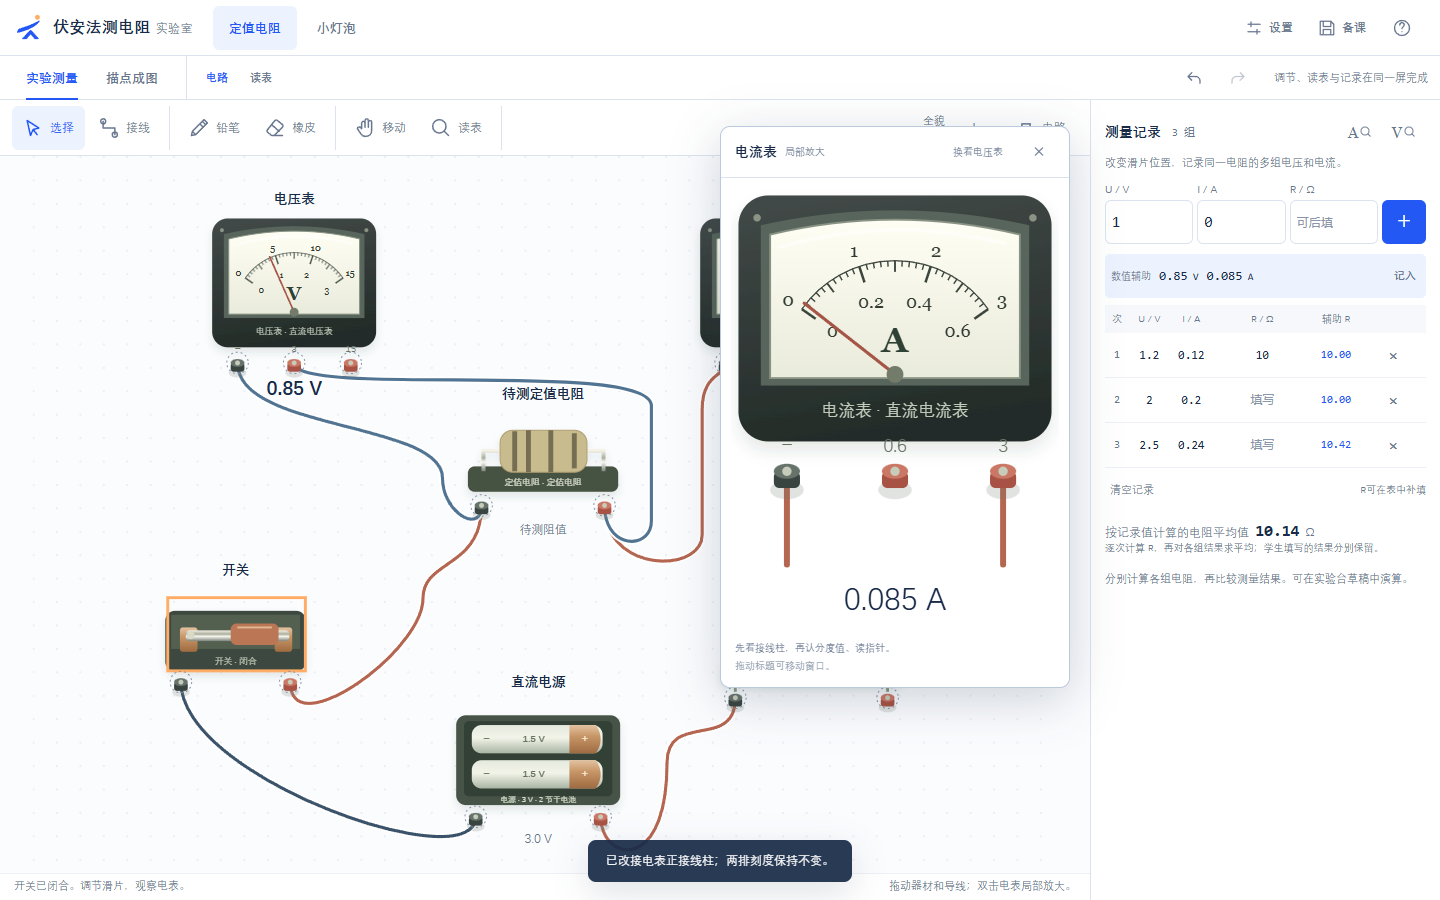1440x900 pixels.
Task: Focus the U / V input field
Action: coord(1149,222)
